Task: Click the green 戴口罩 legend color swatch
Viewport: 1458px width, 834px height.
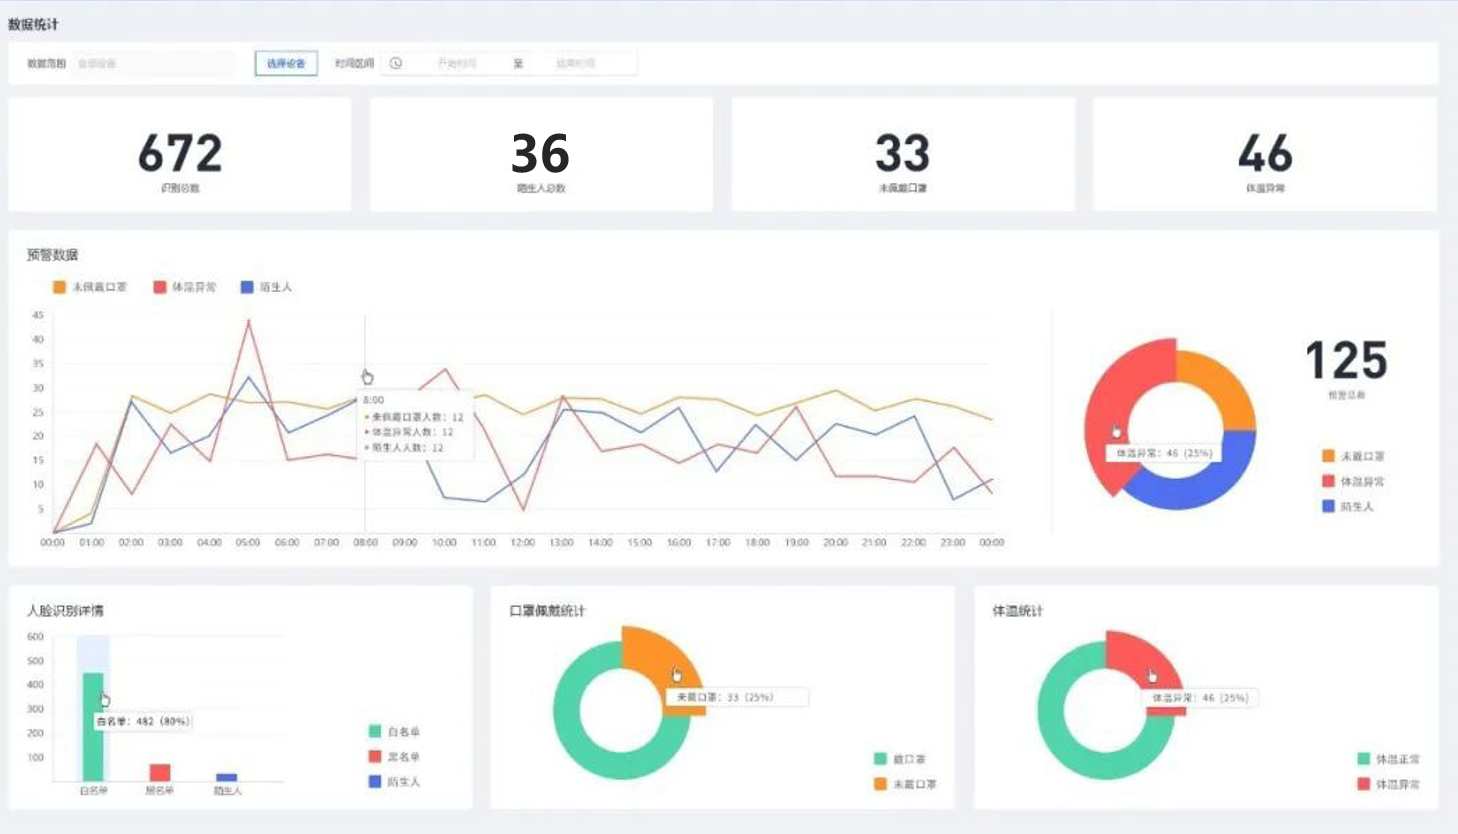Action: click(x=880, y=759)
